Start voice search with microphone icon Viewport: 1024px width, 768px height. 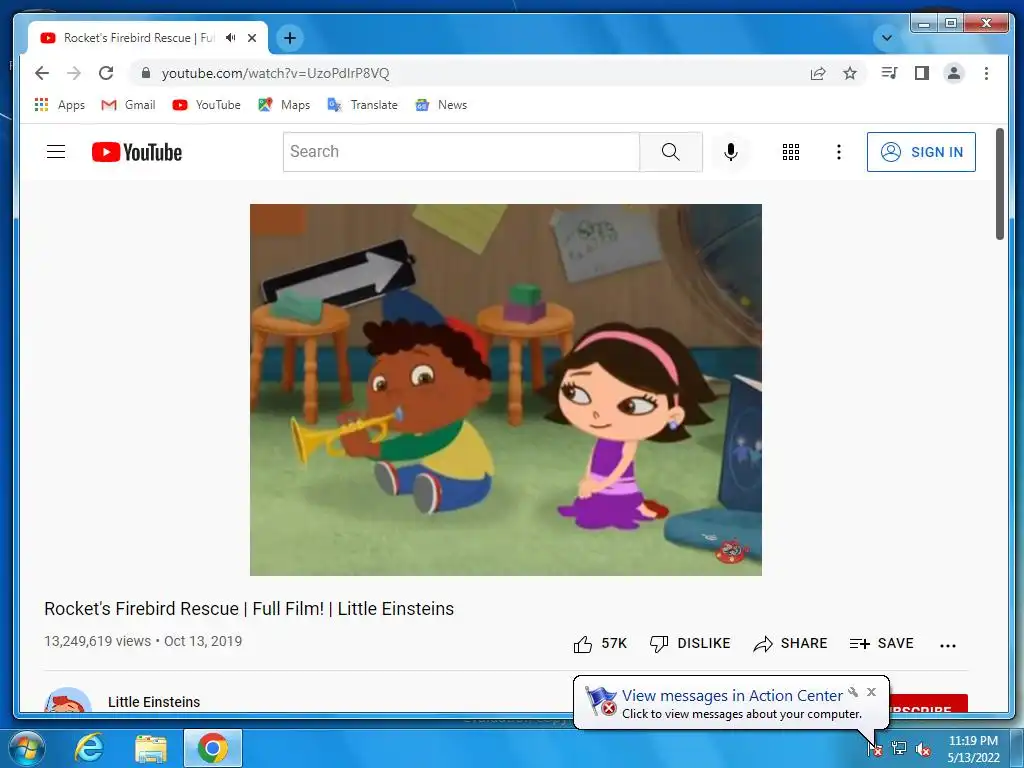tap(731, 152)
